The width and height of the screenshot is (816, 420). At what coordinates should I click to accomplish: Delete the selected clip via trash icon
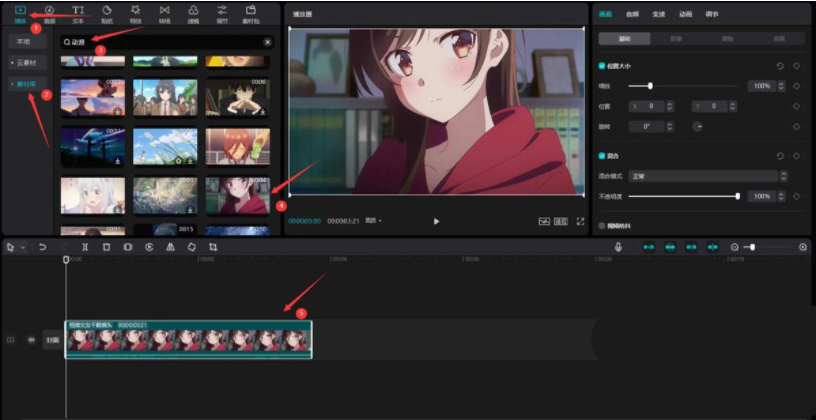[x=107, y=248]
